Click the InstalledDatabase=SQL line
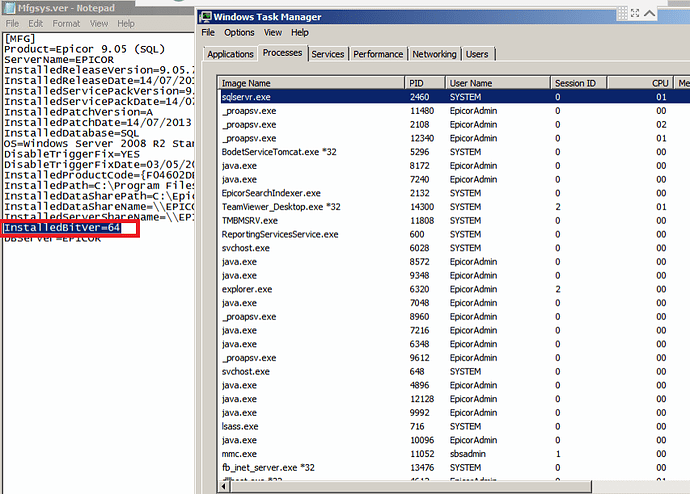The width and height of the screenshot is (690, 494). [71, 133]
